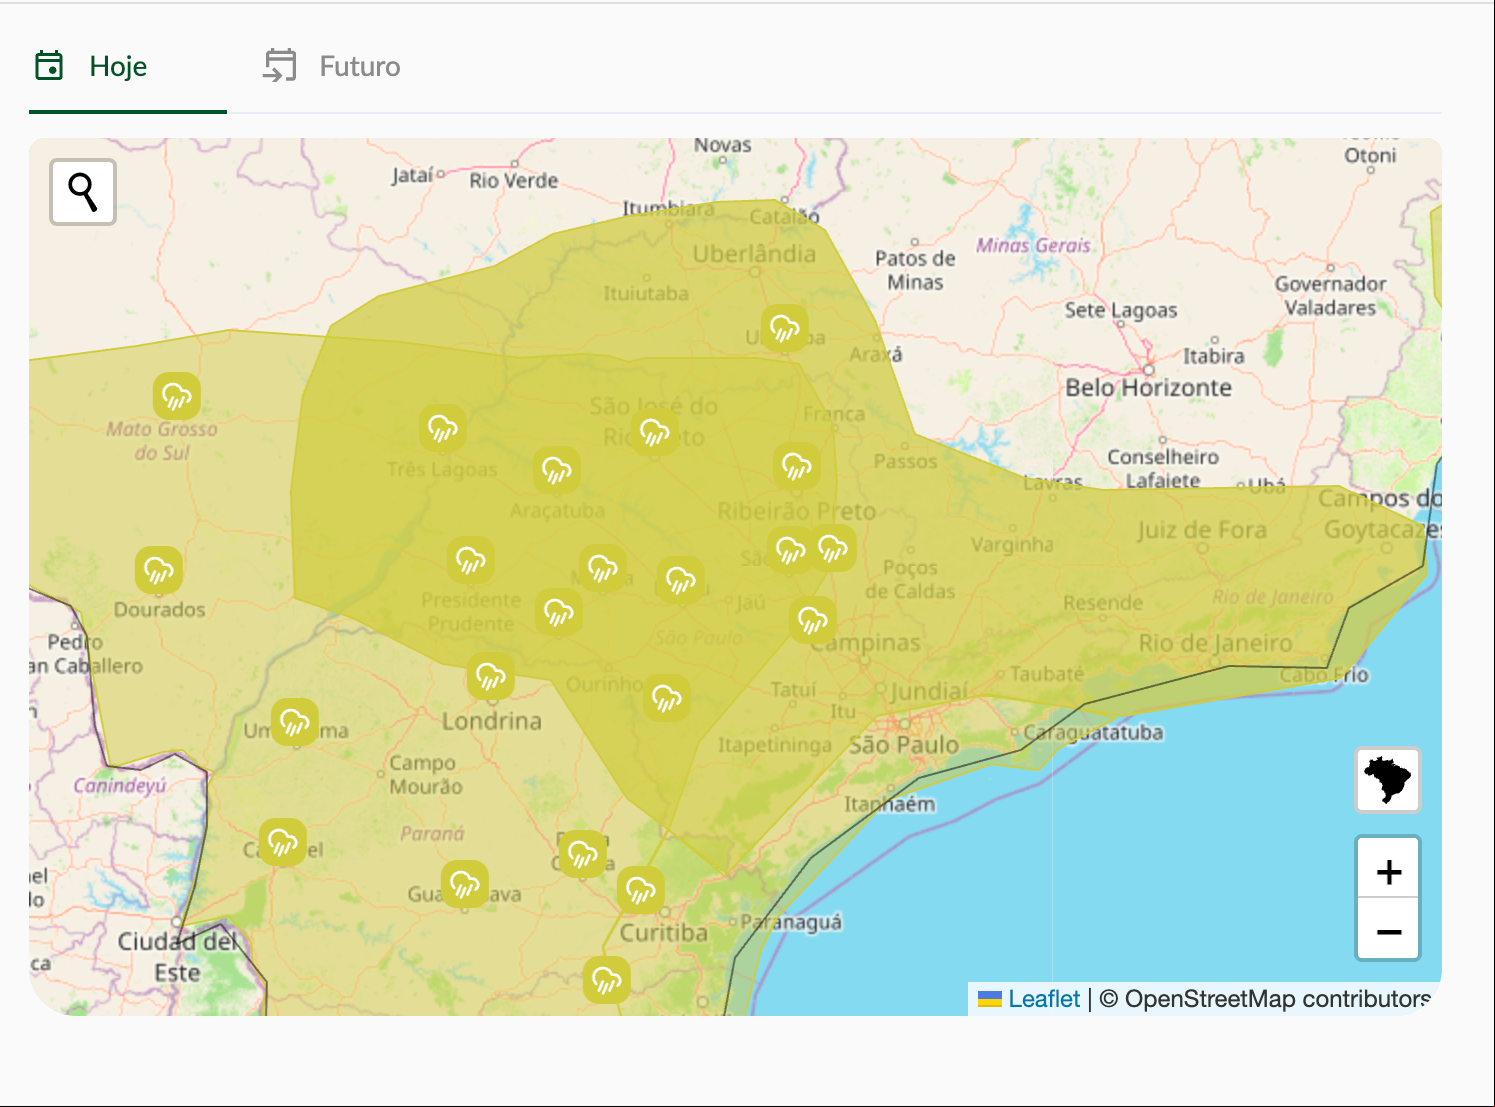
Task: Select rain alert icon directly above Curitiba
Action: [x=641, y=890]
